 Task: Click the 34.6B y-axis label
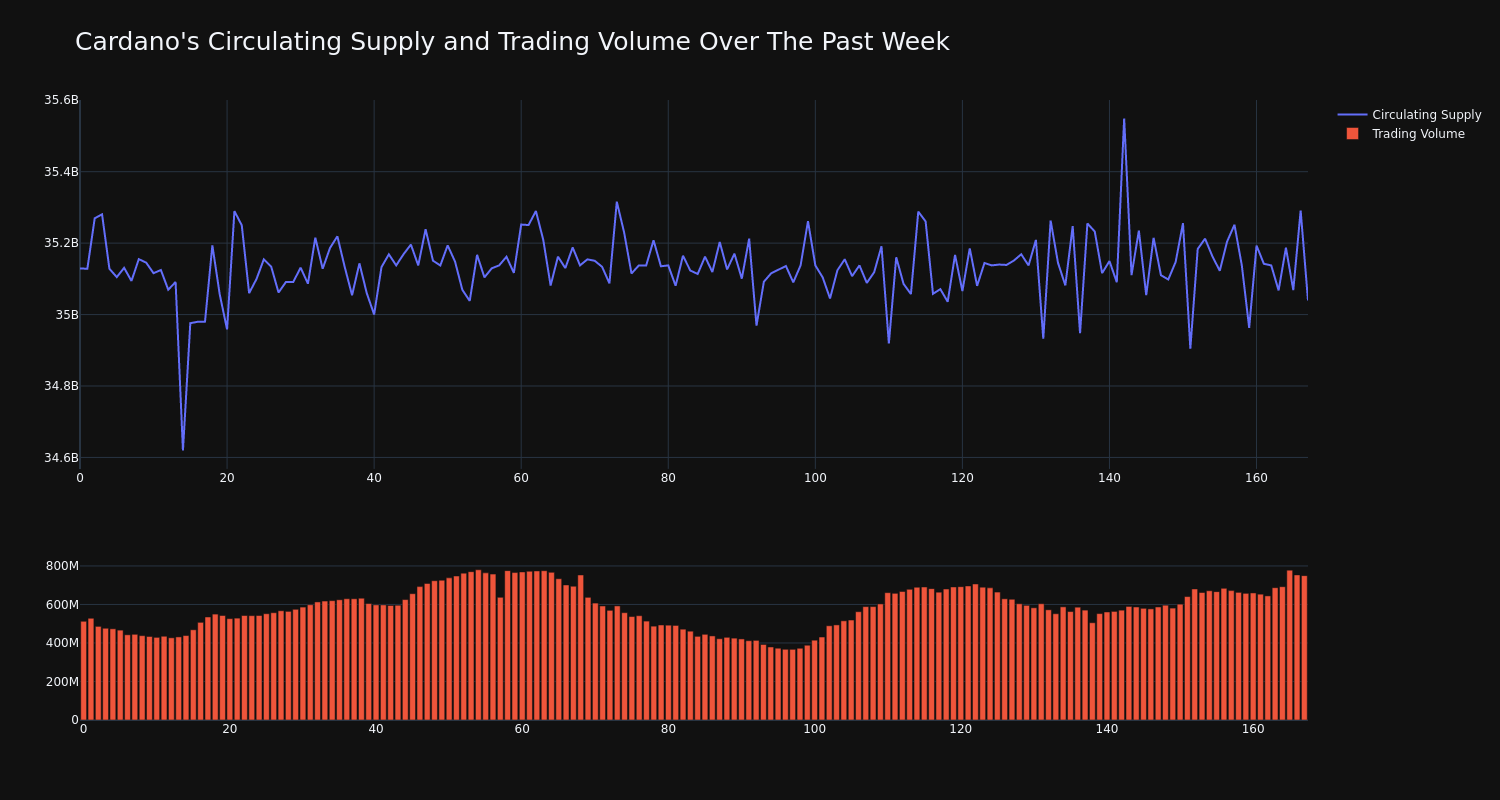pyautogui.click(x=61, y=458)
